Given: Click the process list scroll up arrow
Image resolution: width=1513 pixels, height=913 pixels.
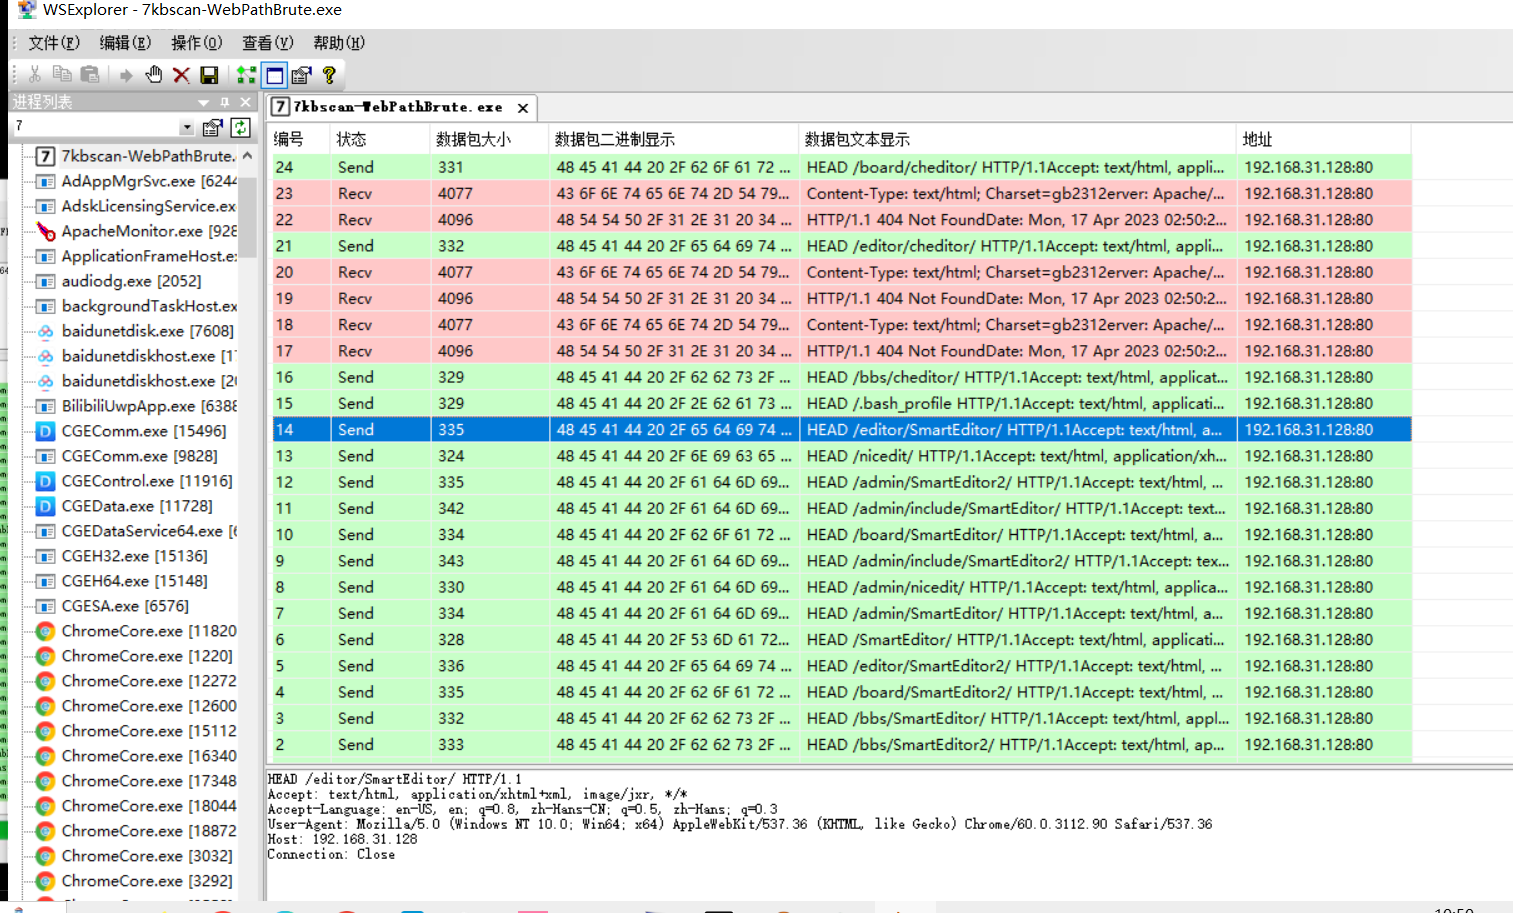Looking at the screenshot, I should [x=247, y=156].
